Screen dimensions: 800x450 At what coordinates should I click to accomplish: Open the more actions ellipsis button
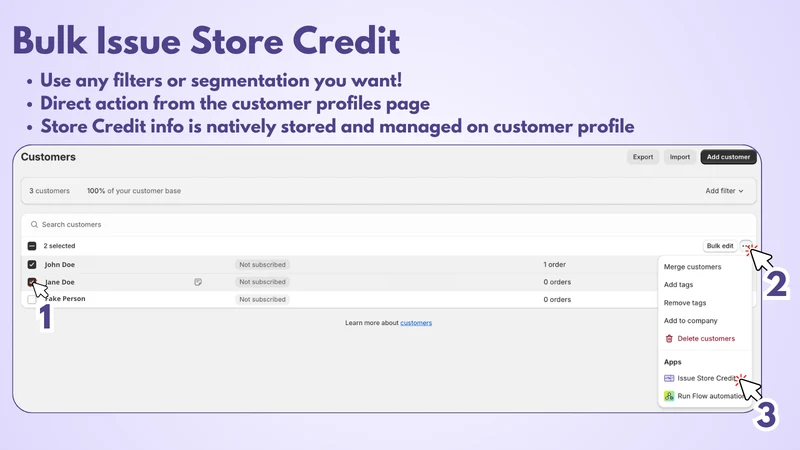tap(746, 246)
